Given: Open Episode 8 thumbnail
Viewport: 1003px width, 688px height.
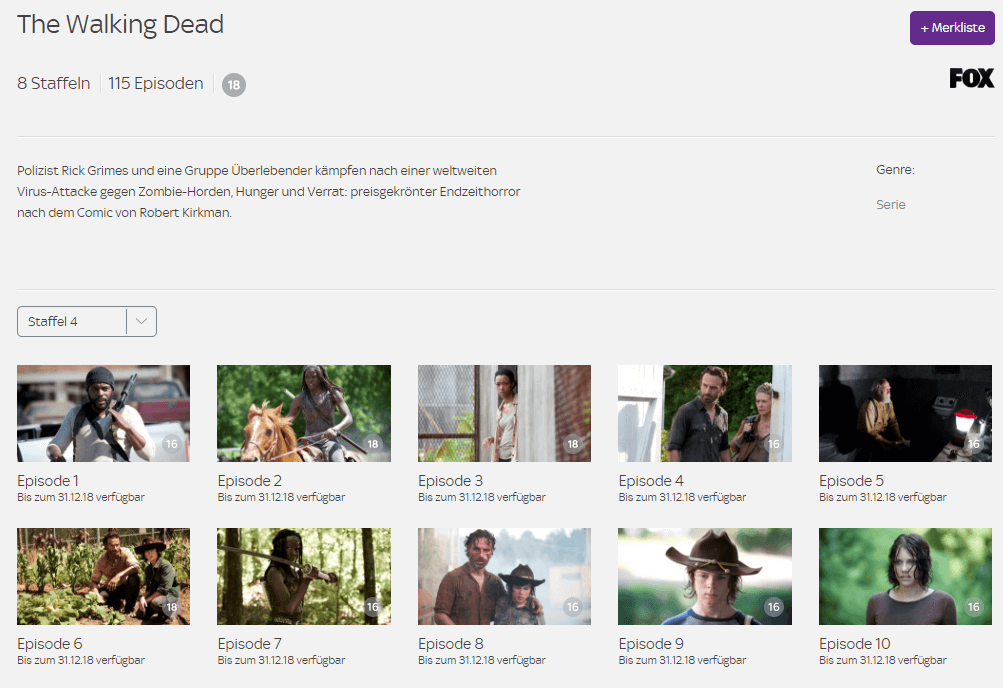Looking at the screenshot, I should (x=504, y=576).
